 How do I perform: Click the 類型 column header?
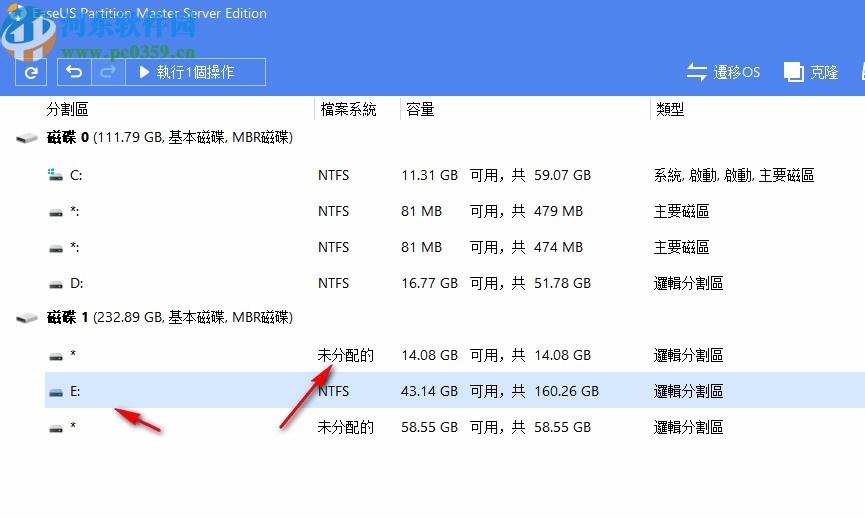coord(670,109)
